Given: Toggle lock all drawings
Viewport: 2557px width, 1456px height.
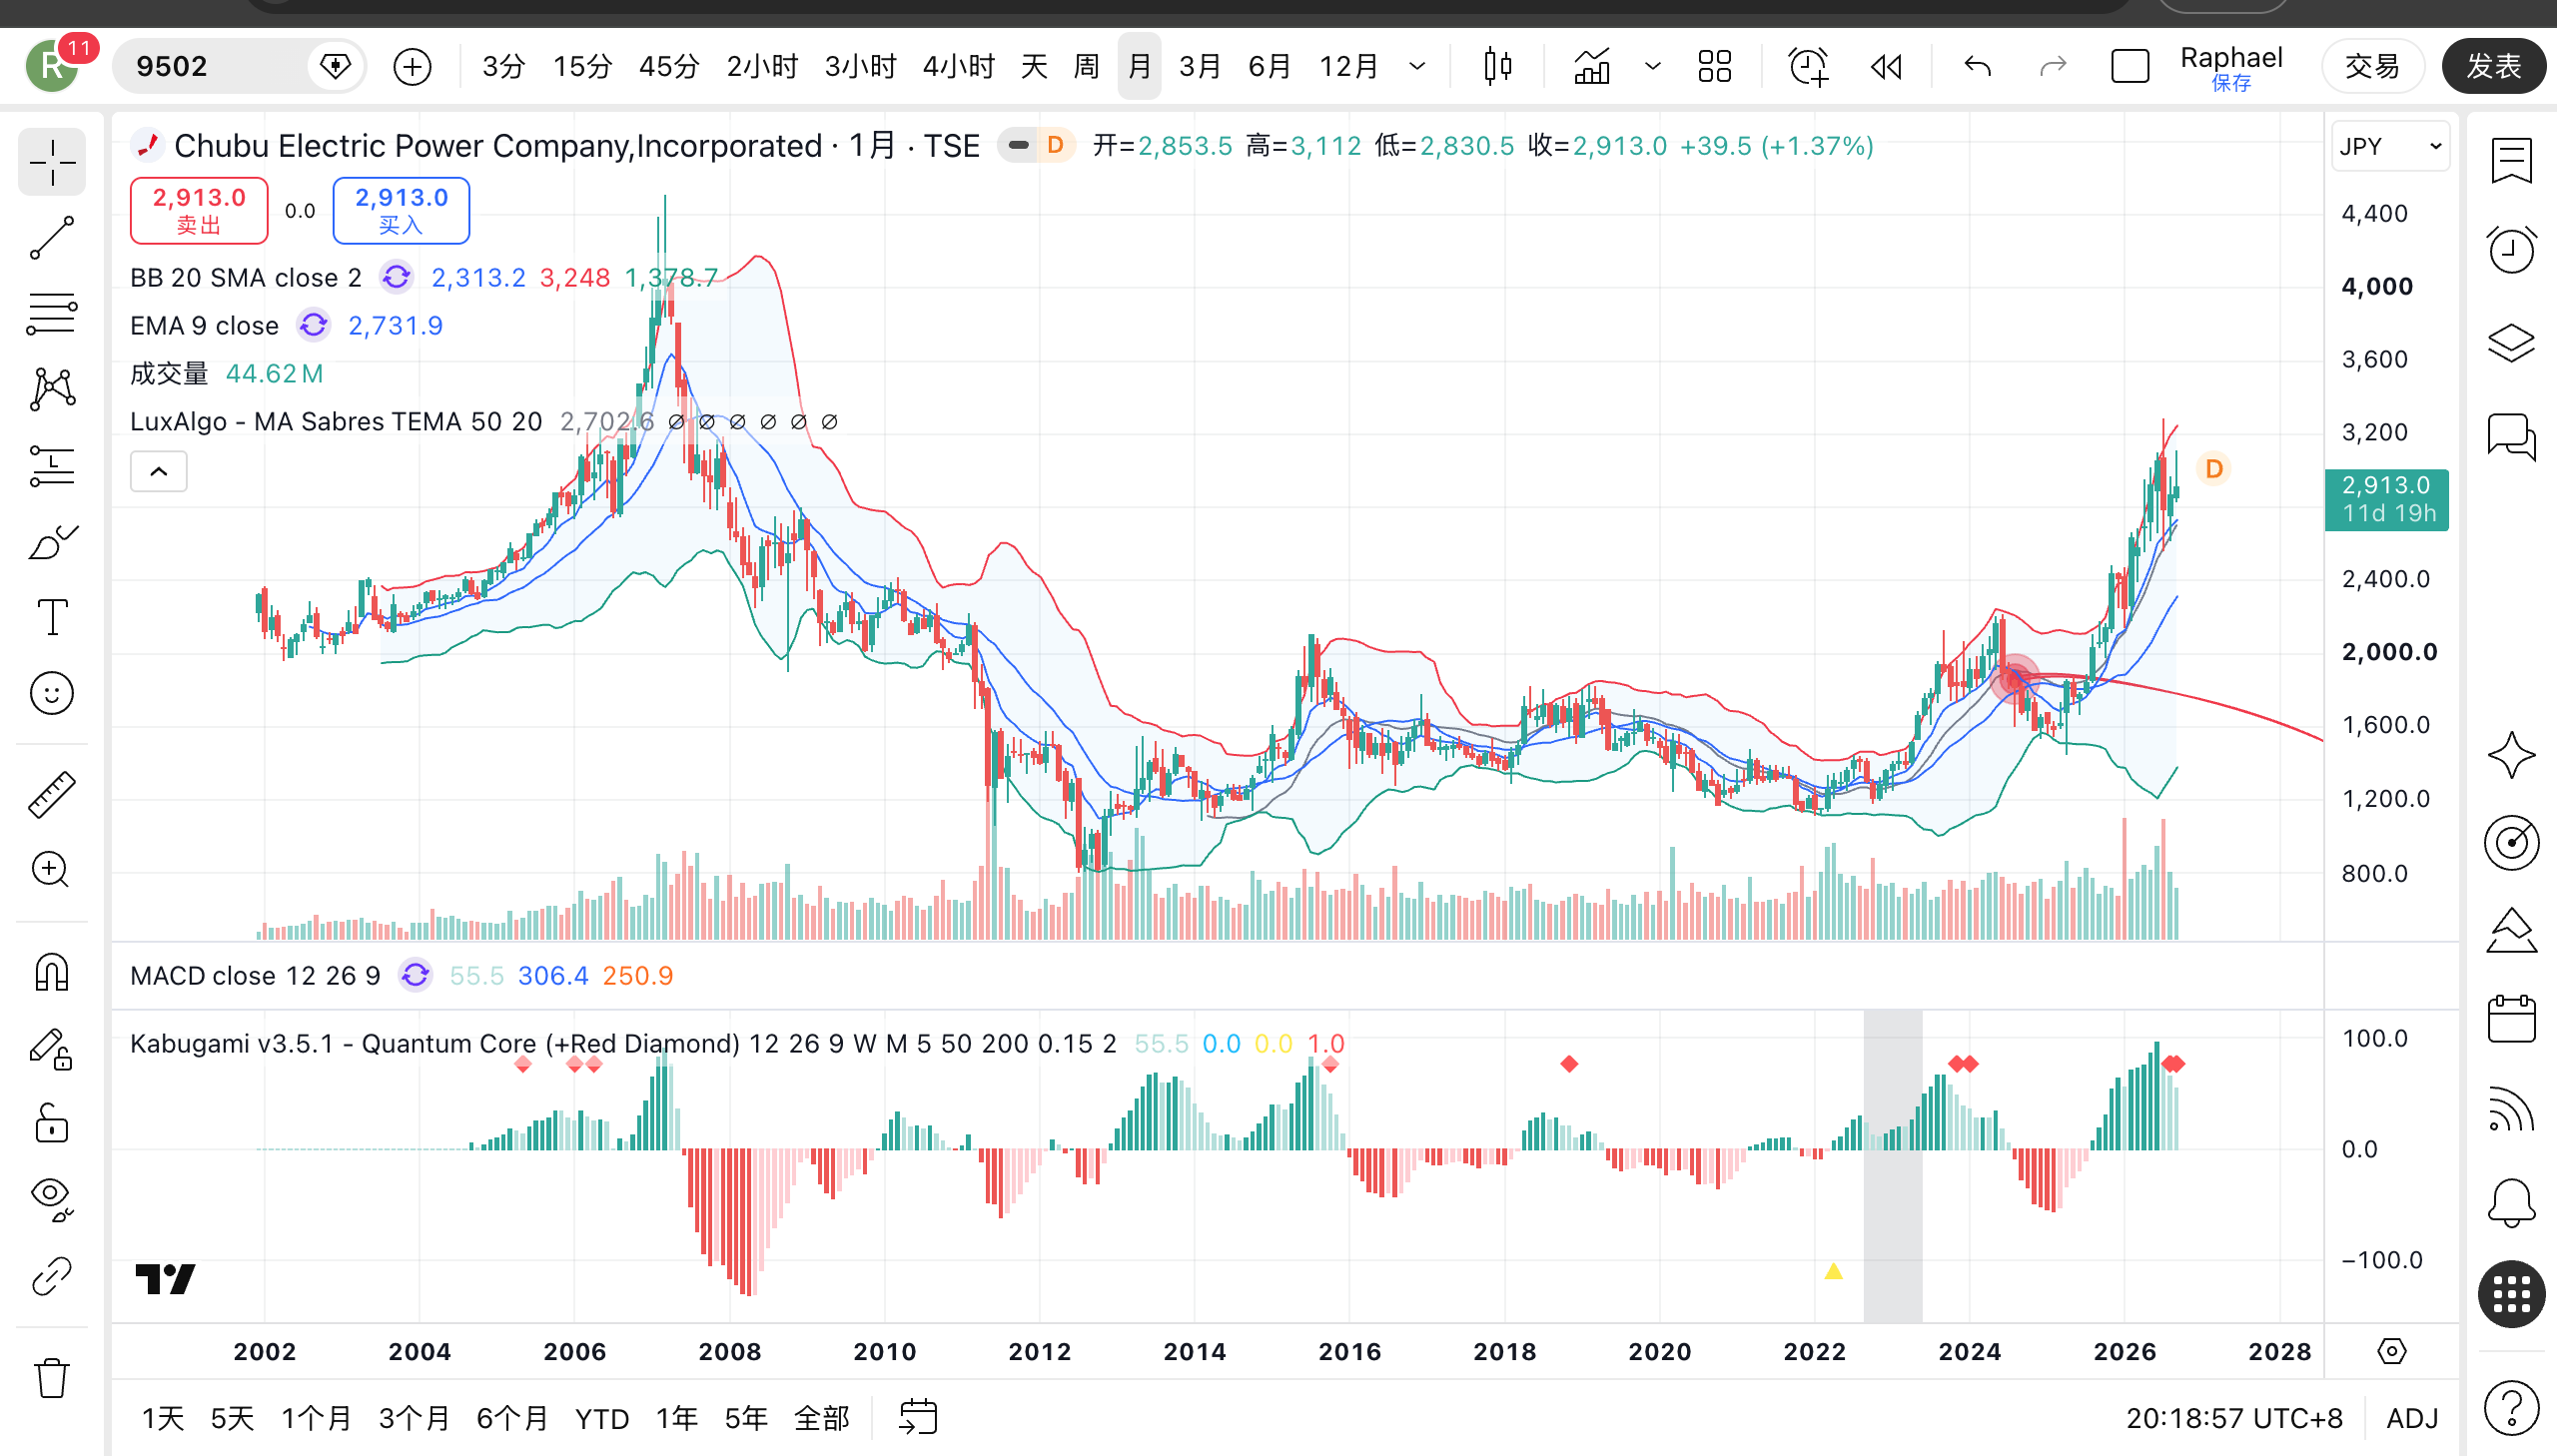Looking at the screenshot, I should tap(52, 1124).
